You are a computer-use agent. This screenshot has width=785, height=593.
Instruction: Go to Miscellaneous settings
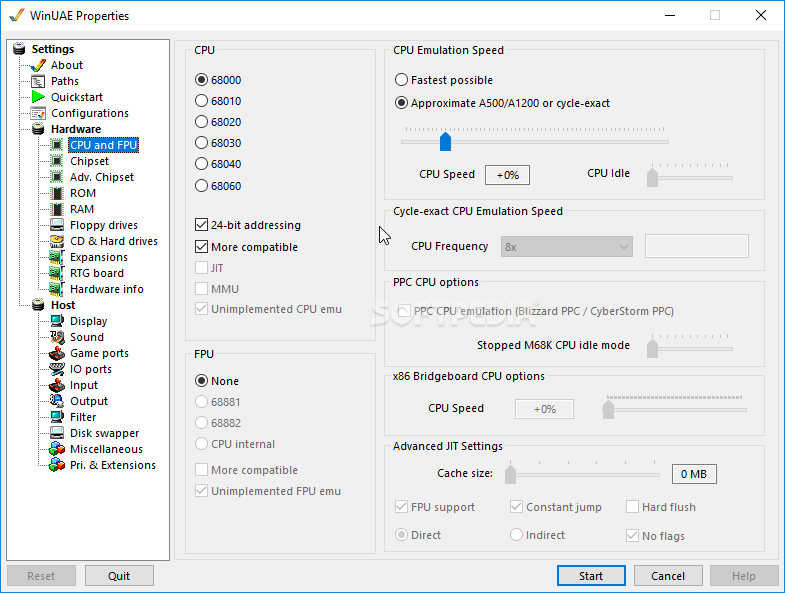coord(106,449)
